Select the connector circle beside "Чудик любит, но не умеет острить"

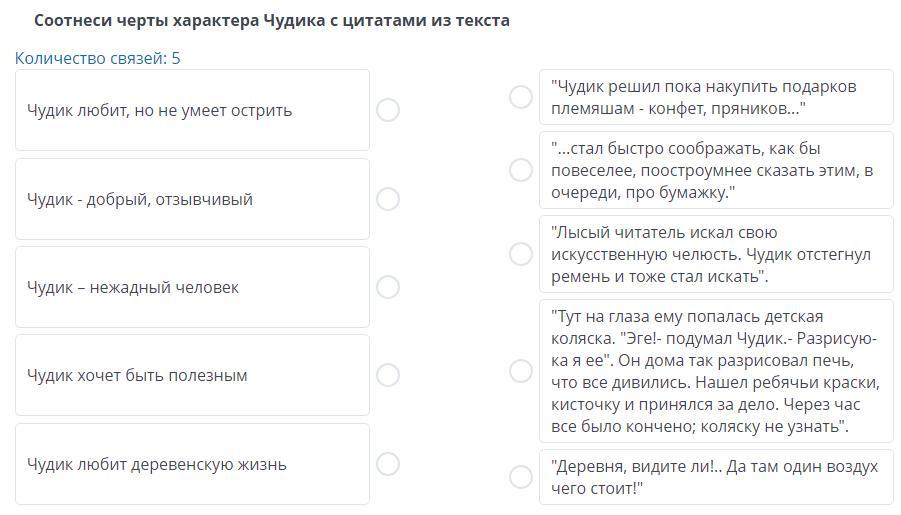[x=388, y=110]
